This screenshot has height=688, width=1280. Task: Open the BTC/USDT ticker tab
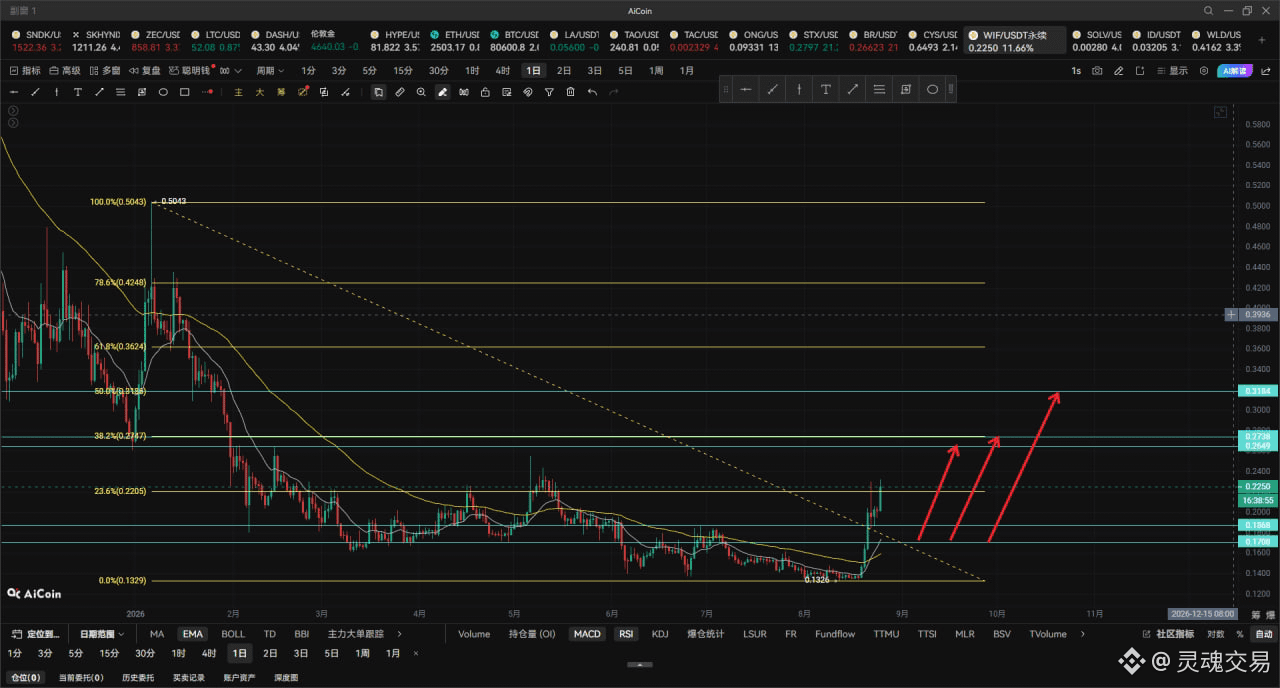coord(514,40)
